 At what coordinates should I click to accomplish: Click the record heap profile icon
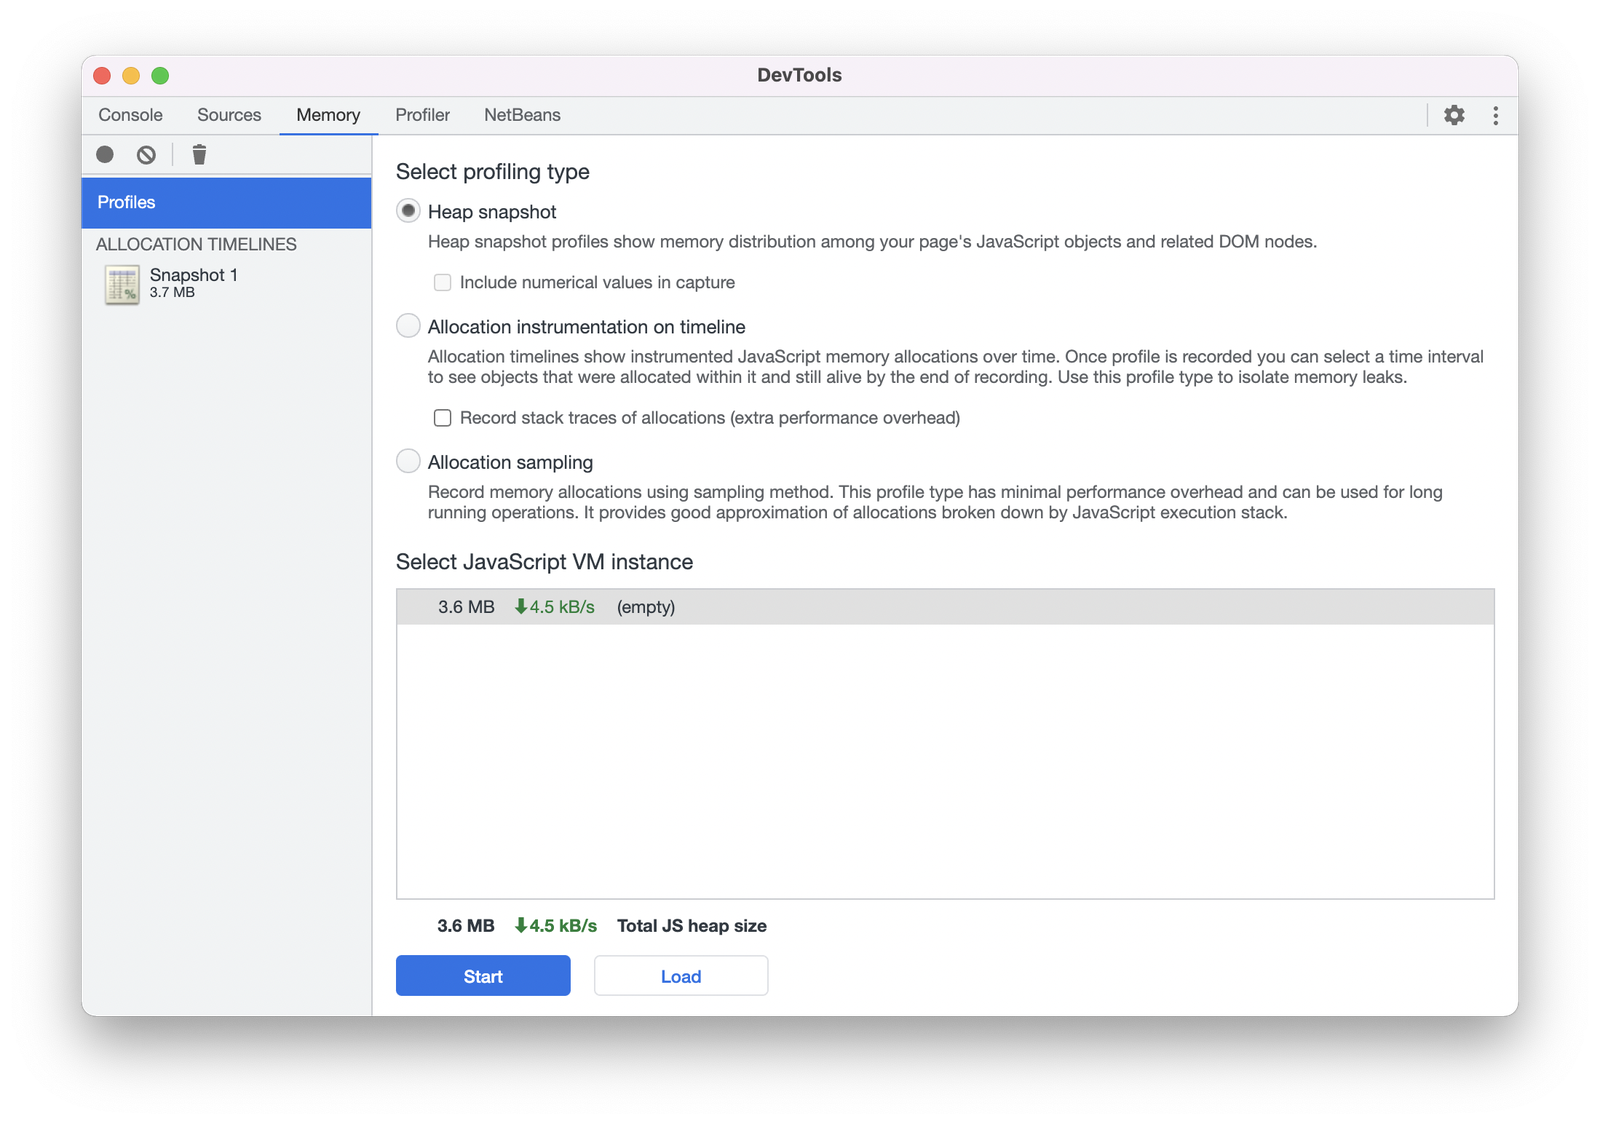[x=105, y=154]
